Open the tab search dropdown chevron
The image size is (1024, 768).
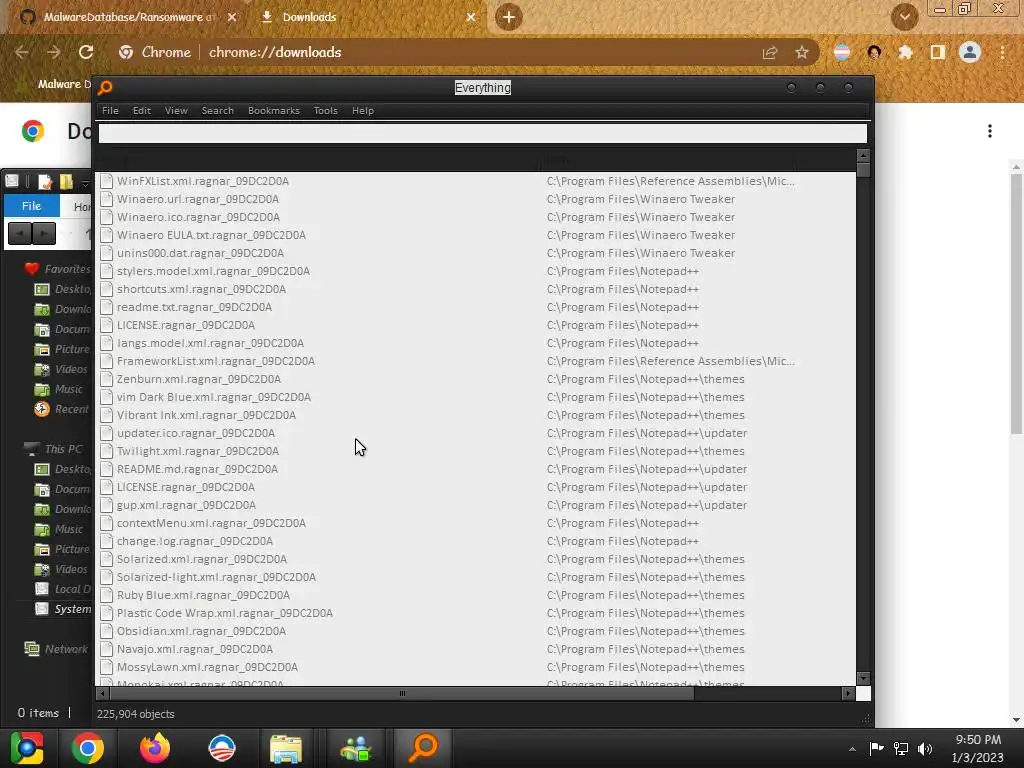point(904,17)
